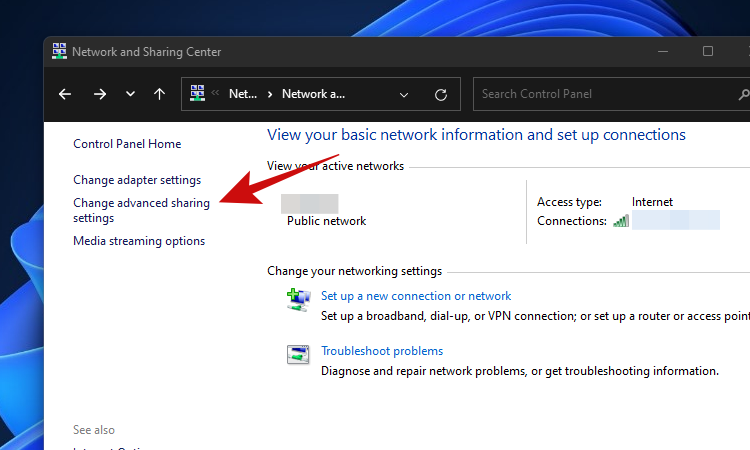Open Media streaming options
This screenshot has width=750, height=450.
(x=139, y=241)
